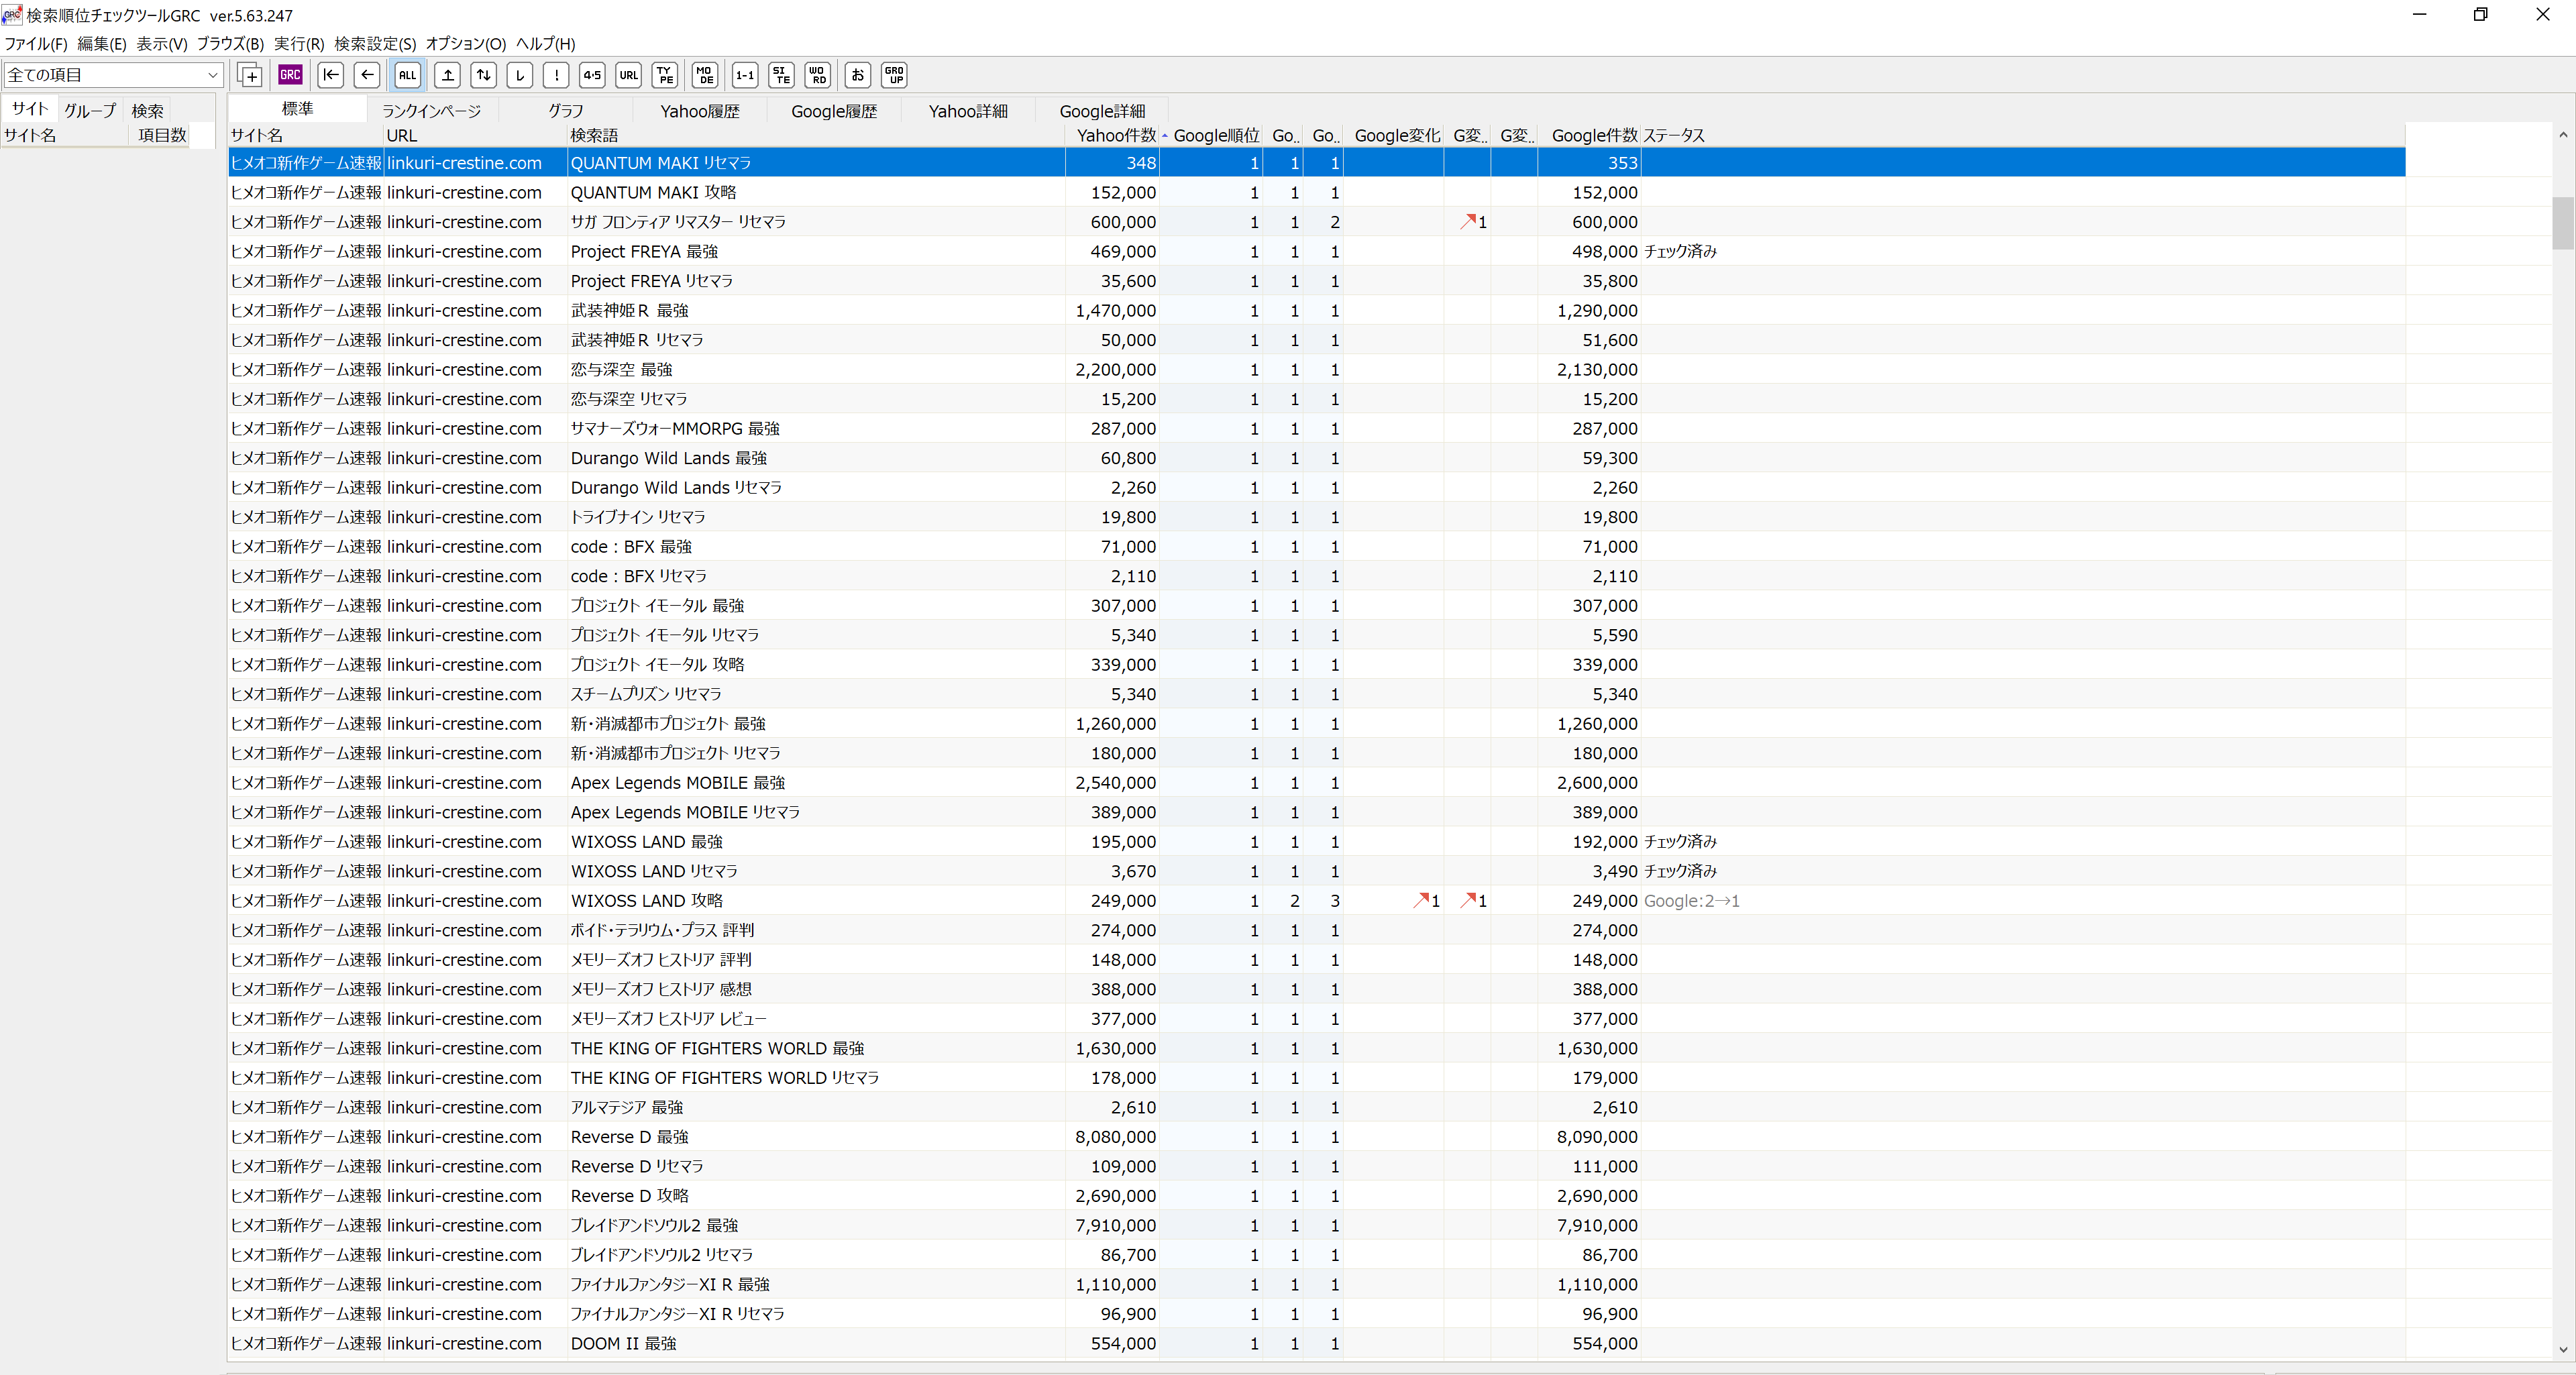
Task: Click the SITE toolbar icon
Action: [781, 75]
